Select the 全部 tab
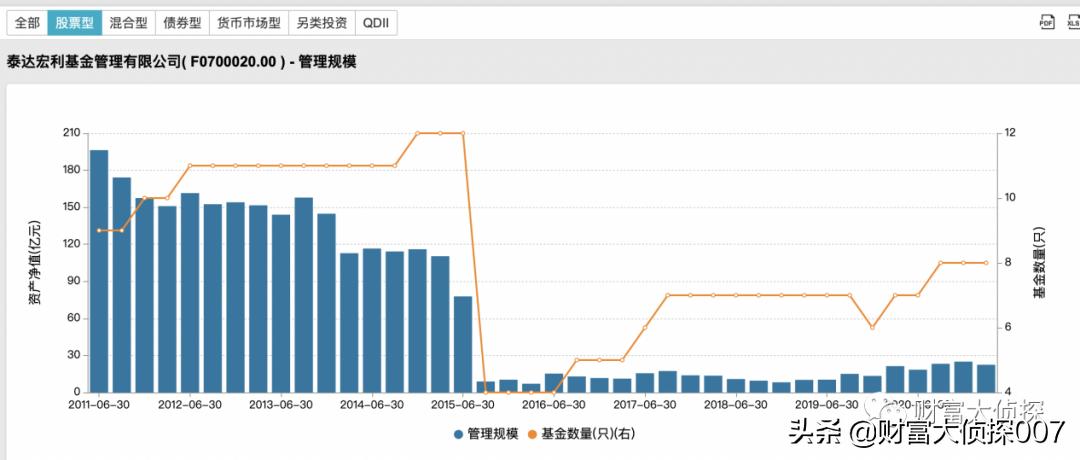 point(28,23)
